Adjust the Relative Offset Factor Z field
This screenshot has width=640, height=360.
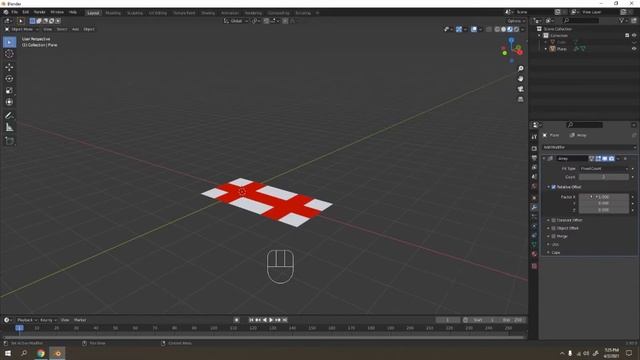604,210
